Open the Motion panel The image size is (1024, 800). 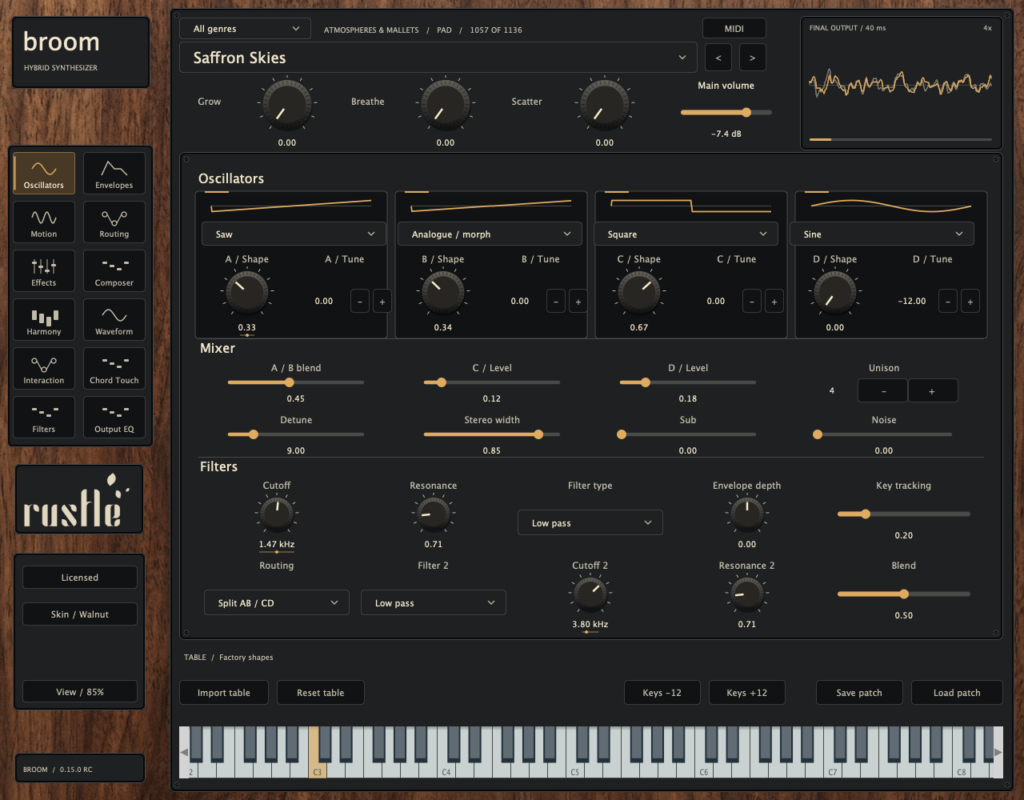coord(44,222)
